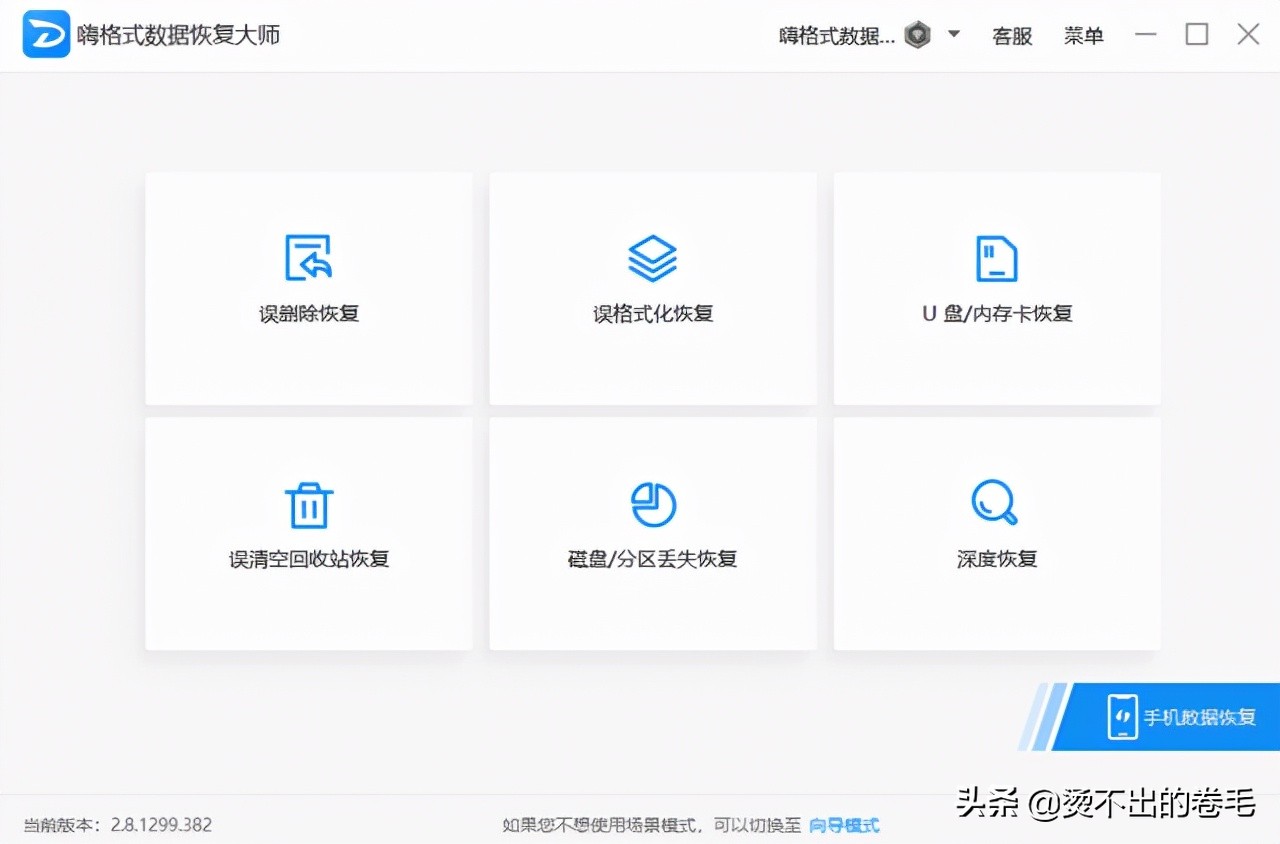Click the 深度恢复 magnifier icon
Viewport: 1280px width, 844px height.
tap(995, 503)
